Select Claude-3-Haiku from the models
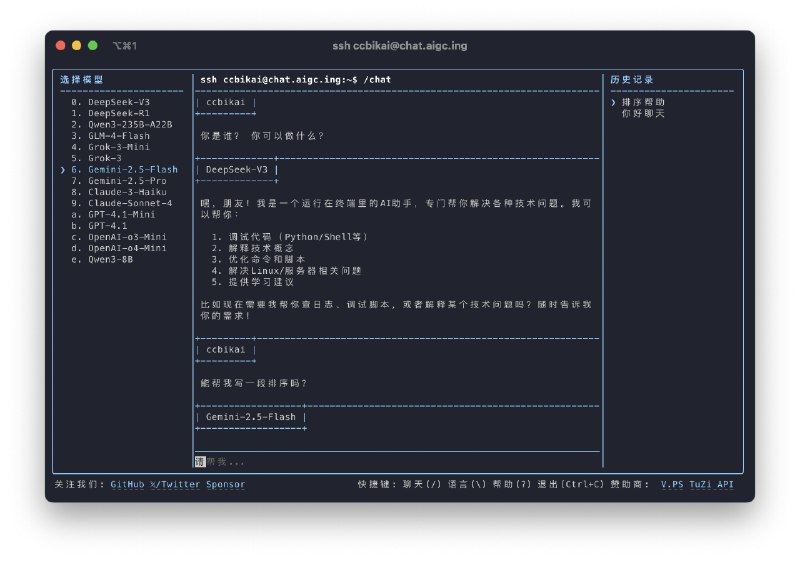Image resolution: width=800 pixels, height=562 pixels. (x=126, y=192)
